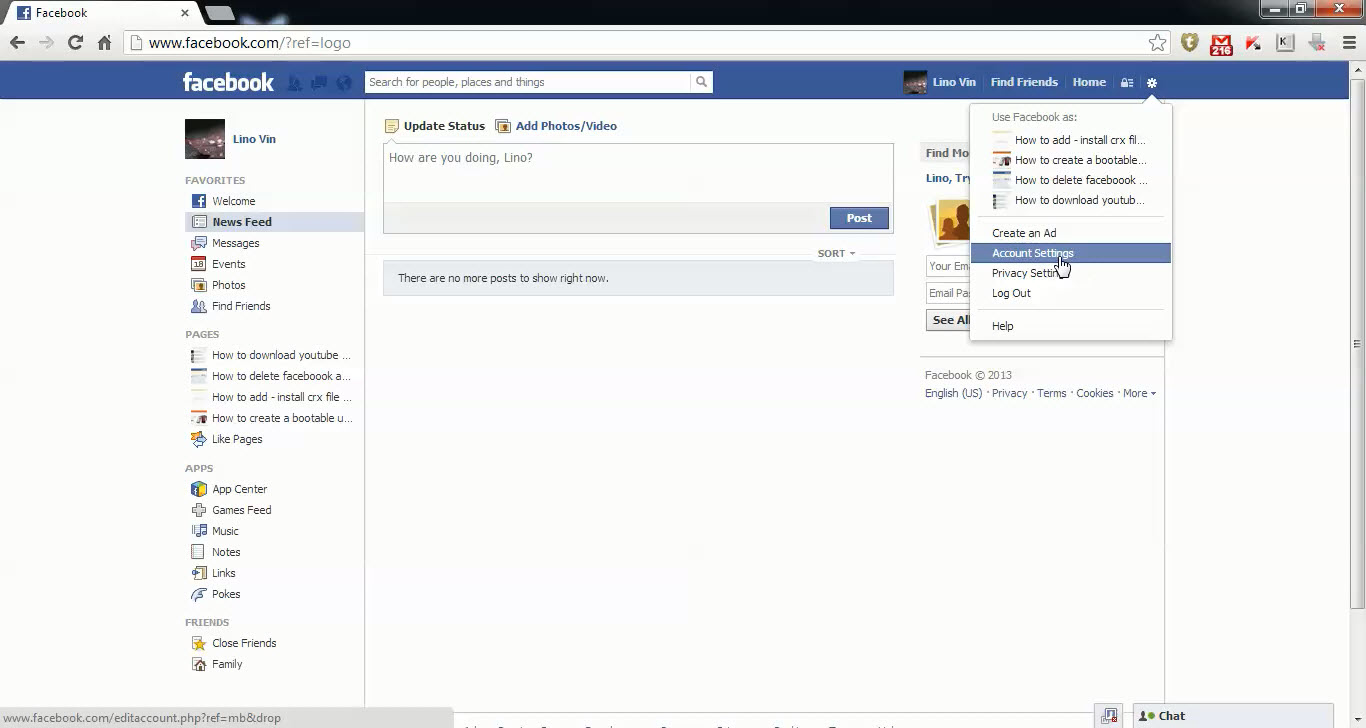The image size is (1366, 728).
Task: Open a new browser tab
Action: click(221, 13)
